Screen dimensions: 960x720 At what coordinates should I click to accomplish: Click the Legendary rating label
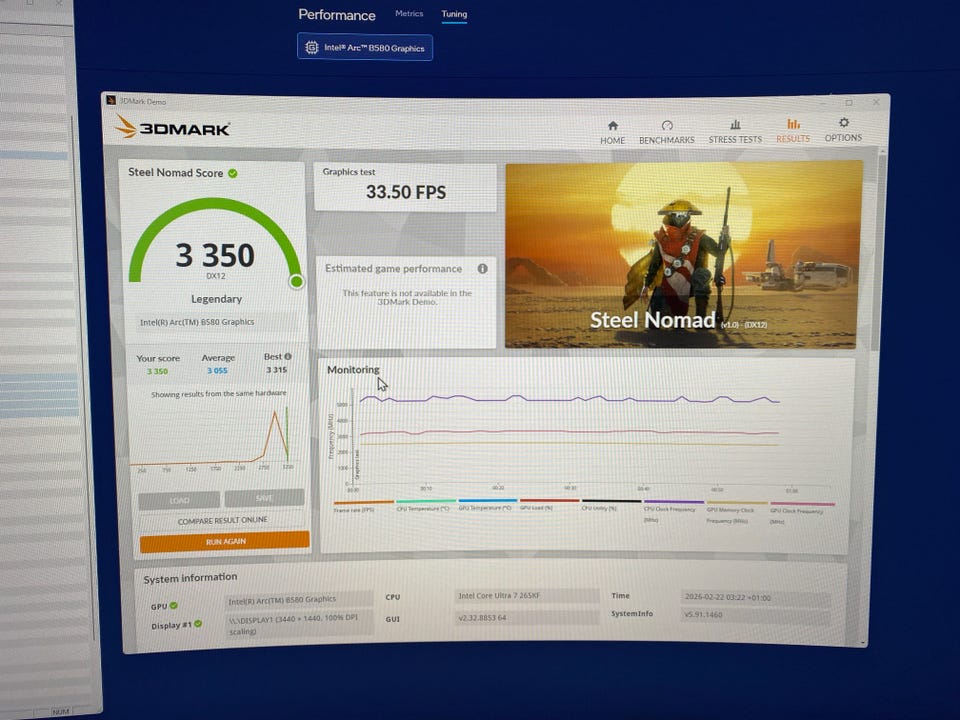click(216, 299)
